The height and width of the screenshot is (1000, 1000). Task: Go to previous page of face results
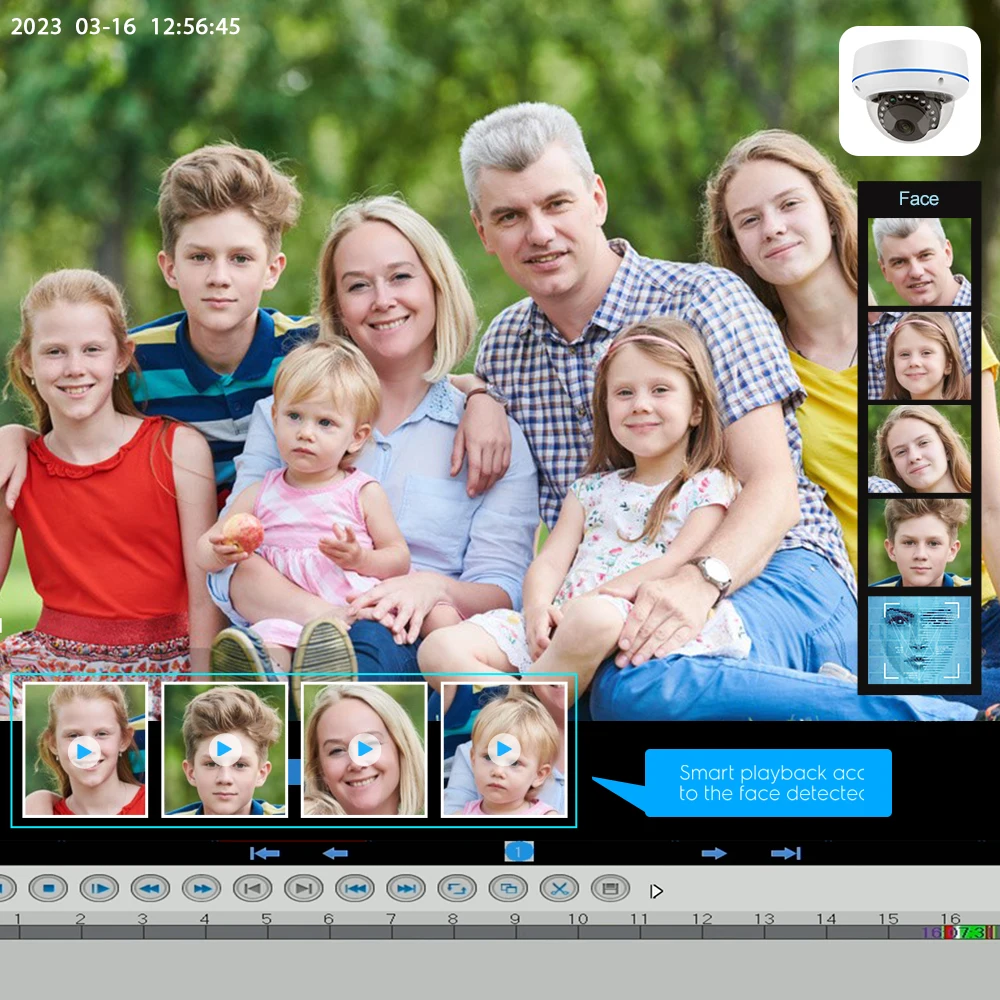point(335,853)
